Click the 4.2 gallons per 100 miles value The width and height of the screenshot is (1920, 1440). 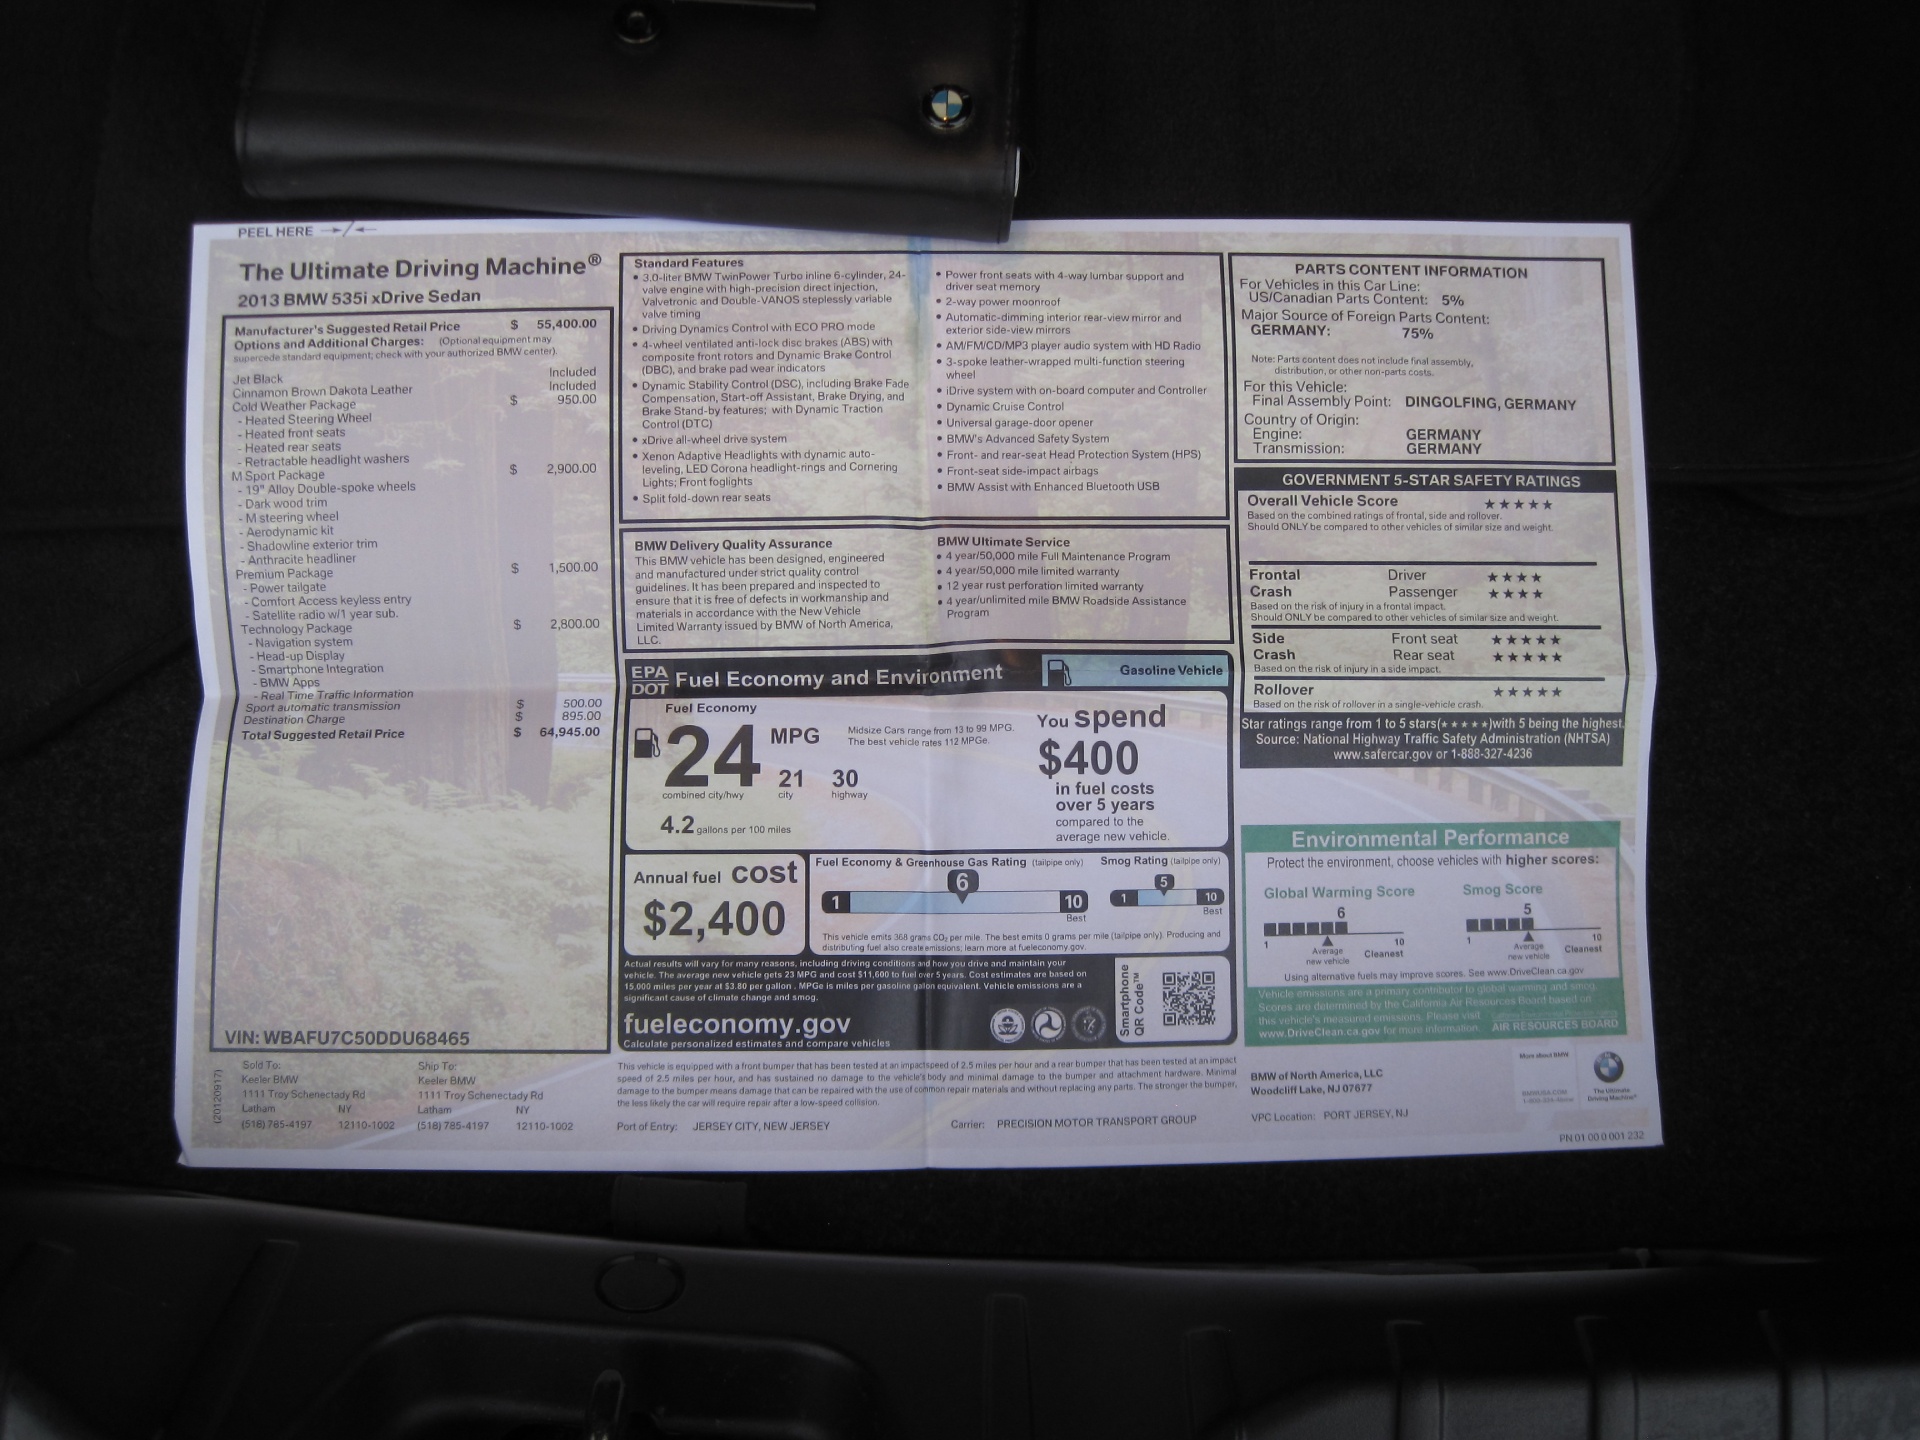point(677,825)
